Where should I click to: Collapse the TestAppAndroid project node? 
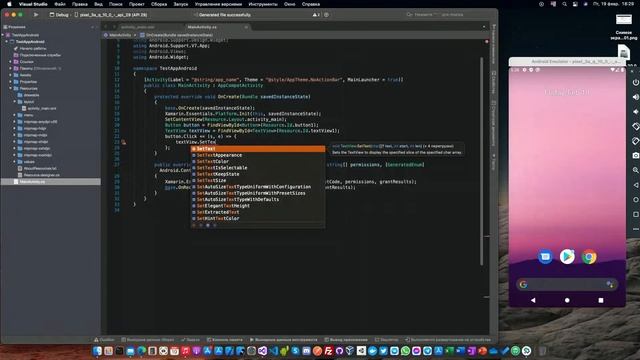click(x=7, y=42)
